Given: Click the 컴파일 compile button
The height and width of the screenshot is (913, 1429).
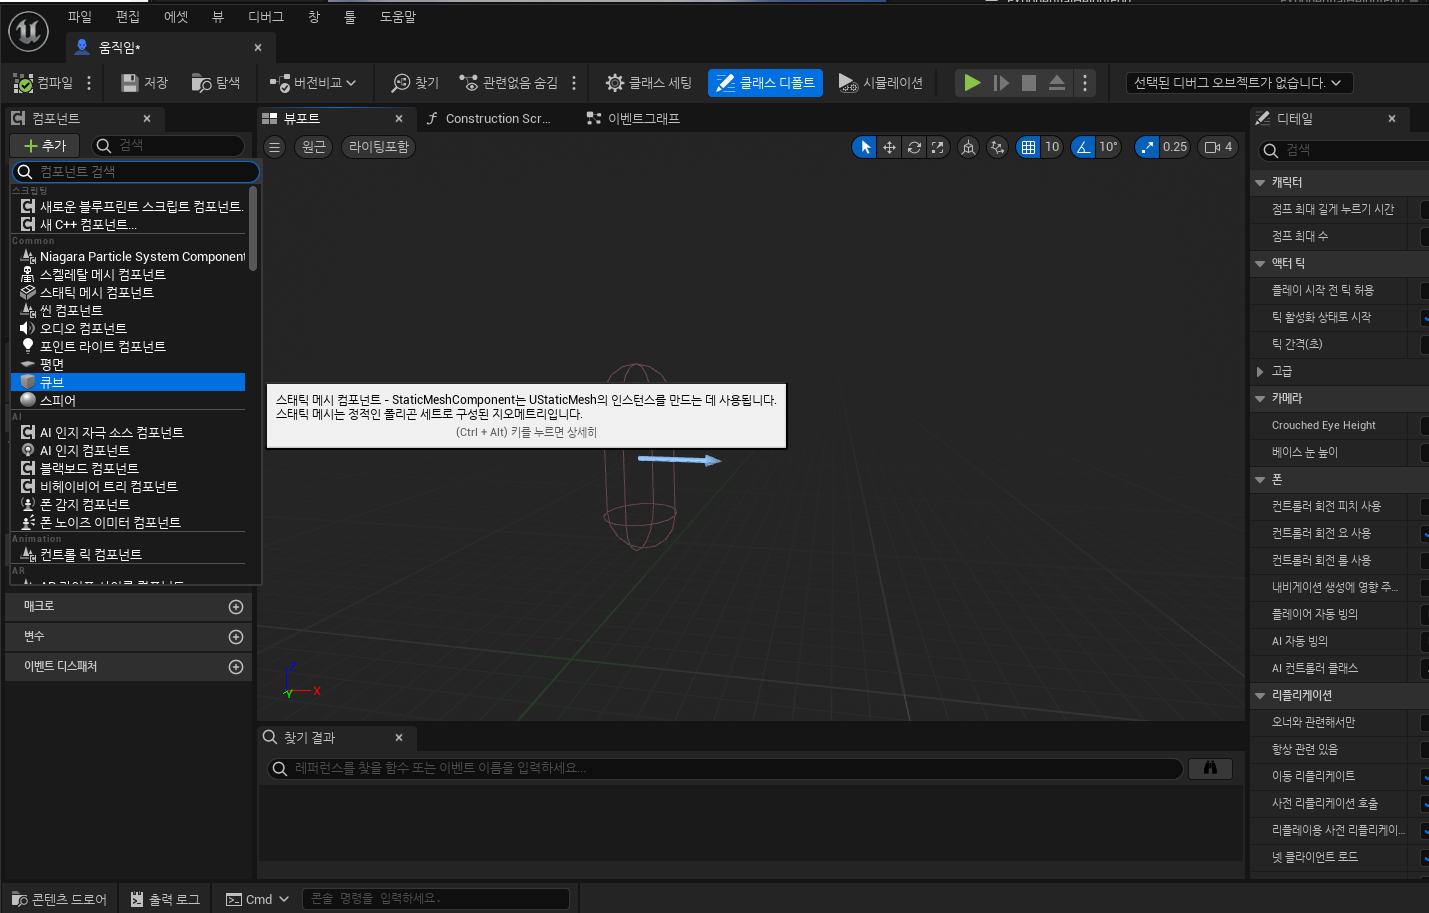Looking at the screenshot, I should click(x=43, y=83).
